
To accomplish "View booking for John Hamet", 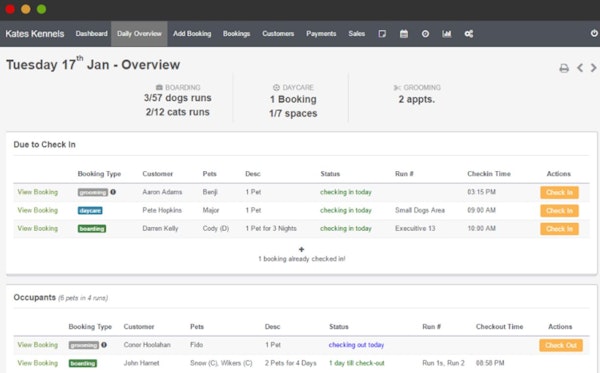I will (x=38, y=363).
